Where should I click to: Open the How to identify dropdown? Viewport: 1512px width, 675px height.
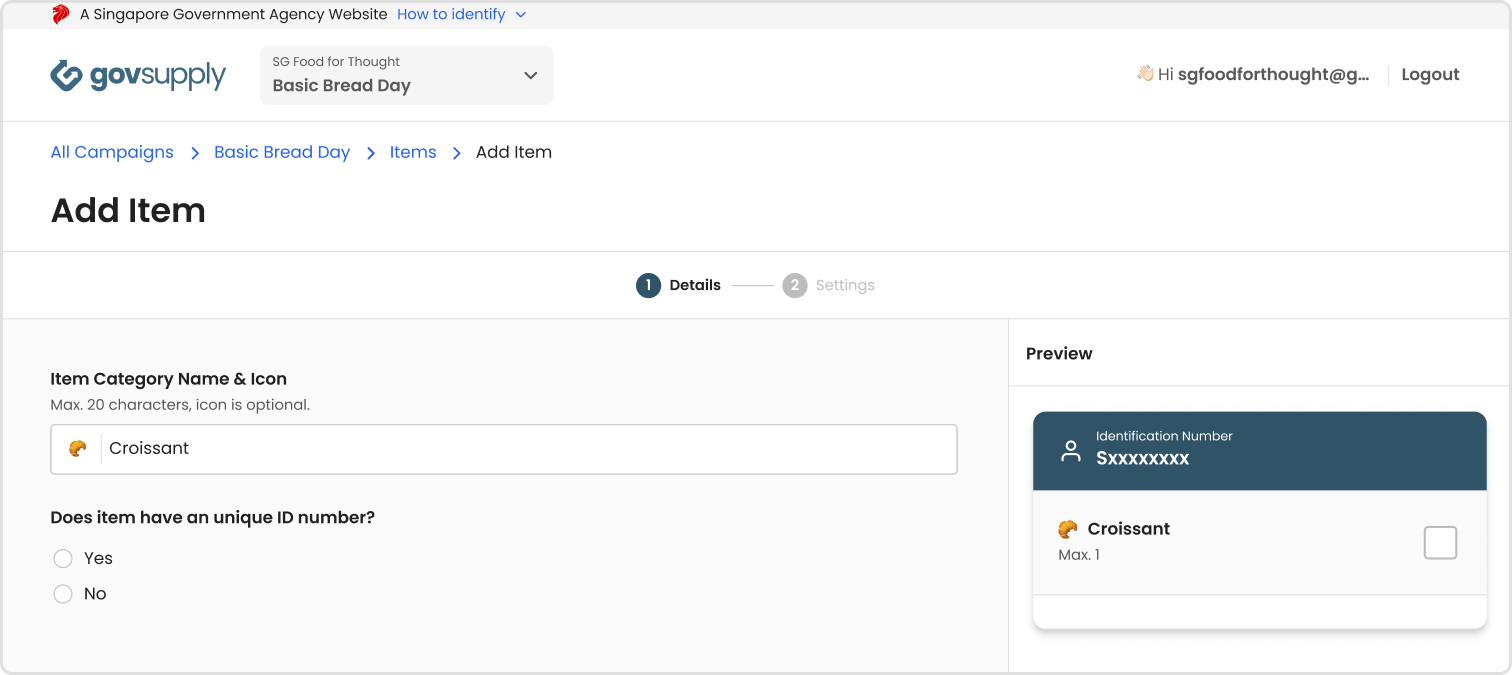(461, 14)
